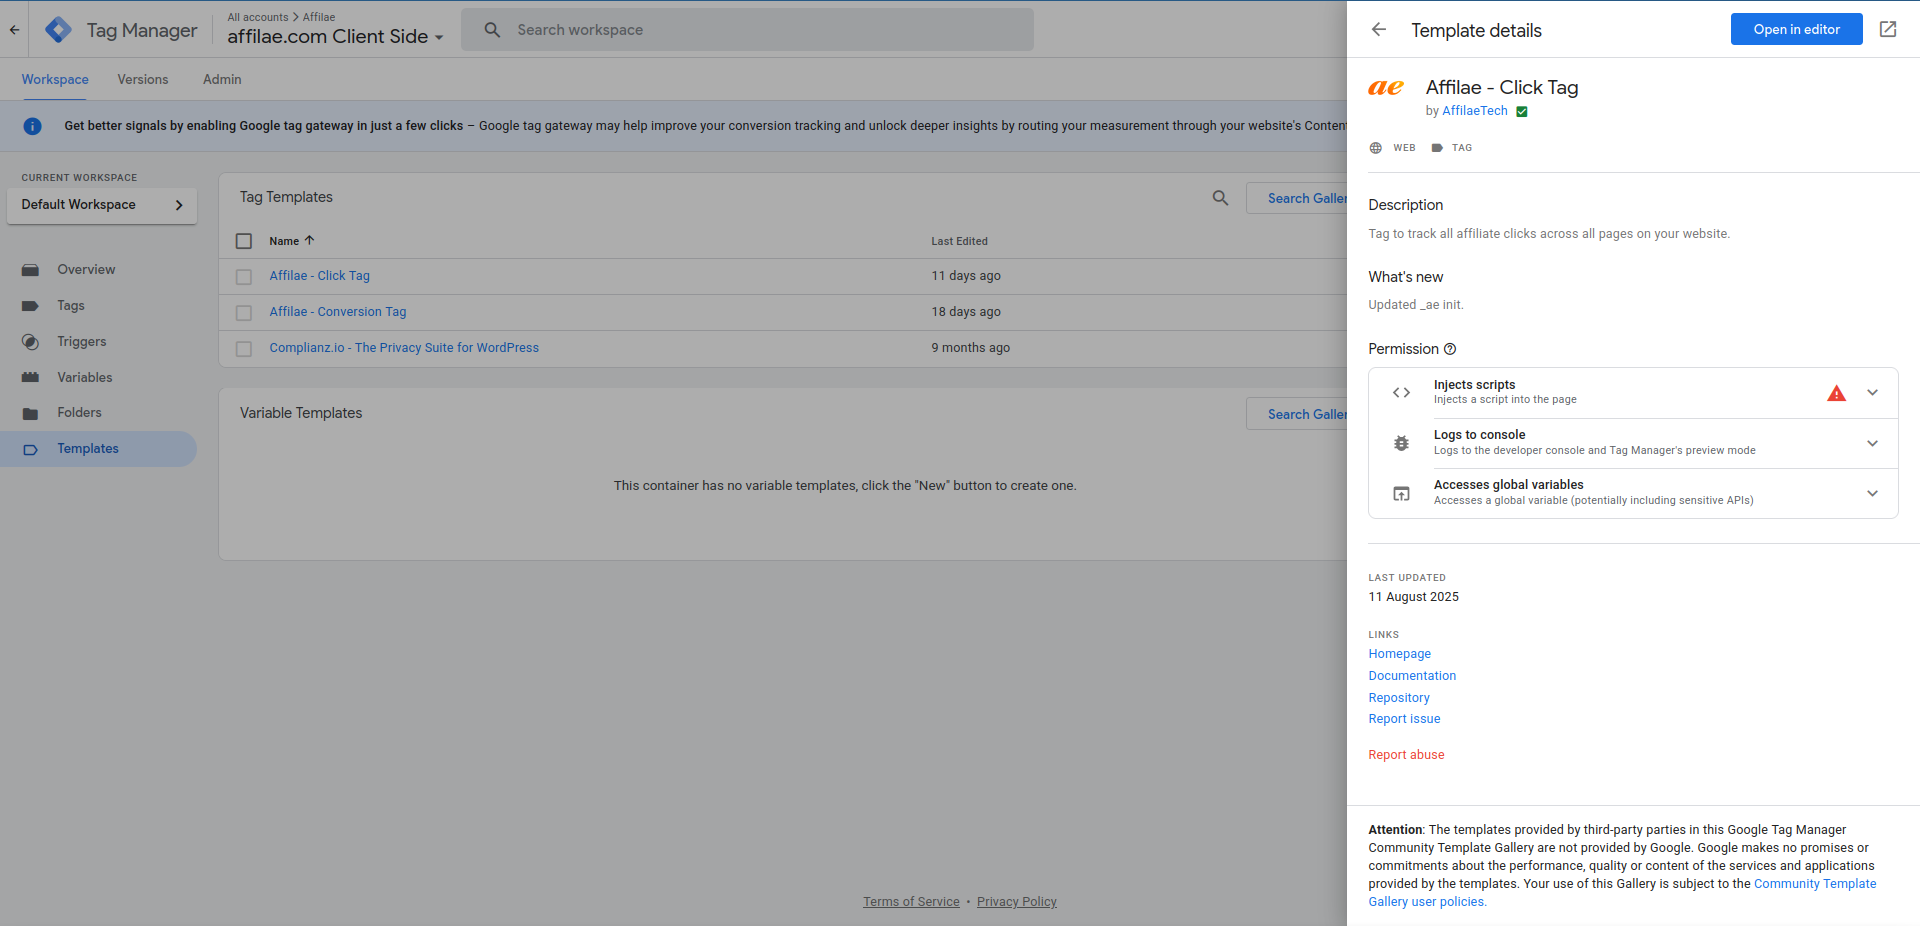Expand the Accesses global variables chevron
This screenshot has width=1920, height=926.
1872,493
